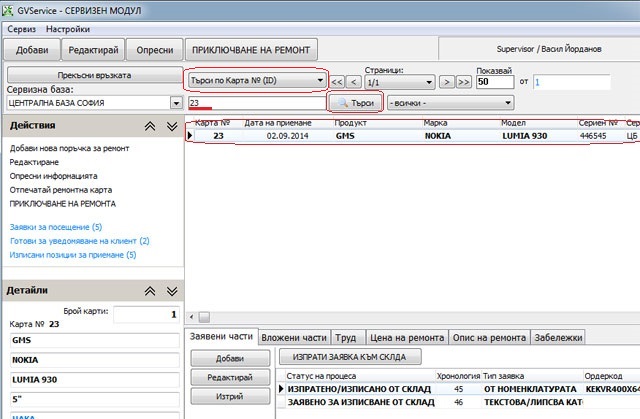Viewport: 640px width, 419px height.
Task: Click the Статус на процеса column header
Action: pyautogui.click(x=321, y=376)
